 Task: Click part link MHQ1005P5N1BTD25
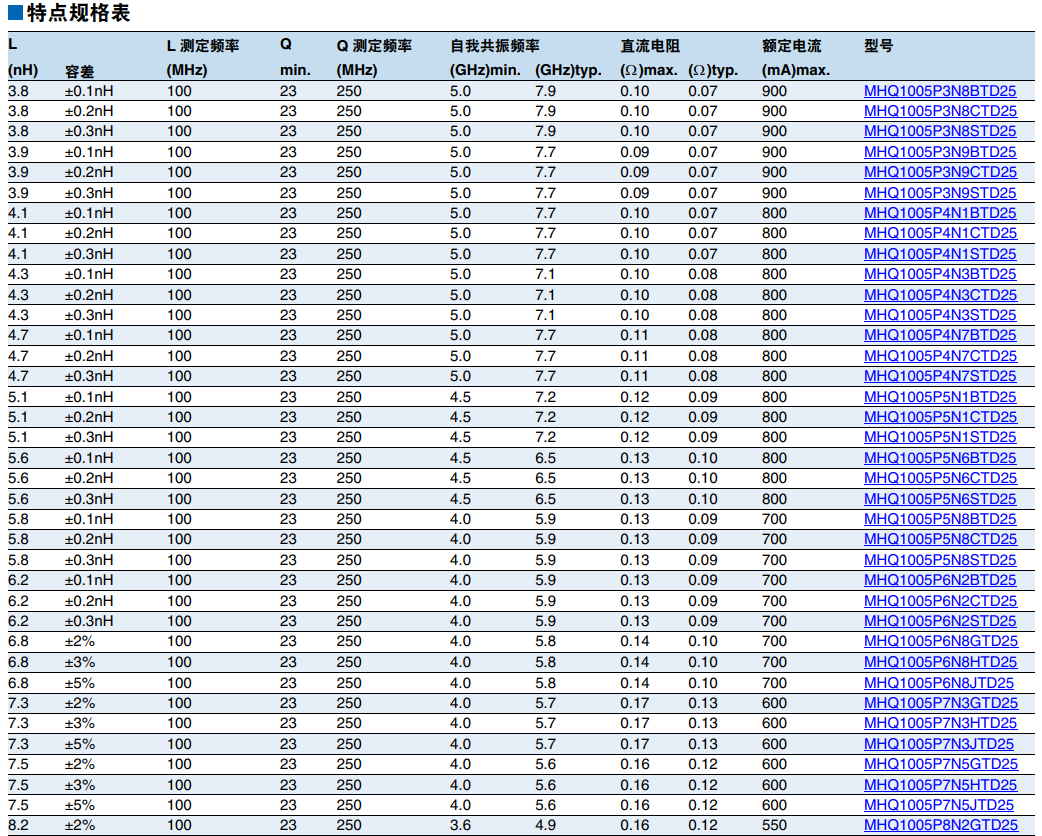pyautogui.click(x=940, y=397)
